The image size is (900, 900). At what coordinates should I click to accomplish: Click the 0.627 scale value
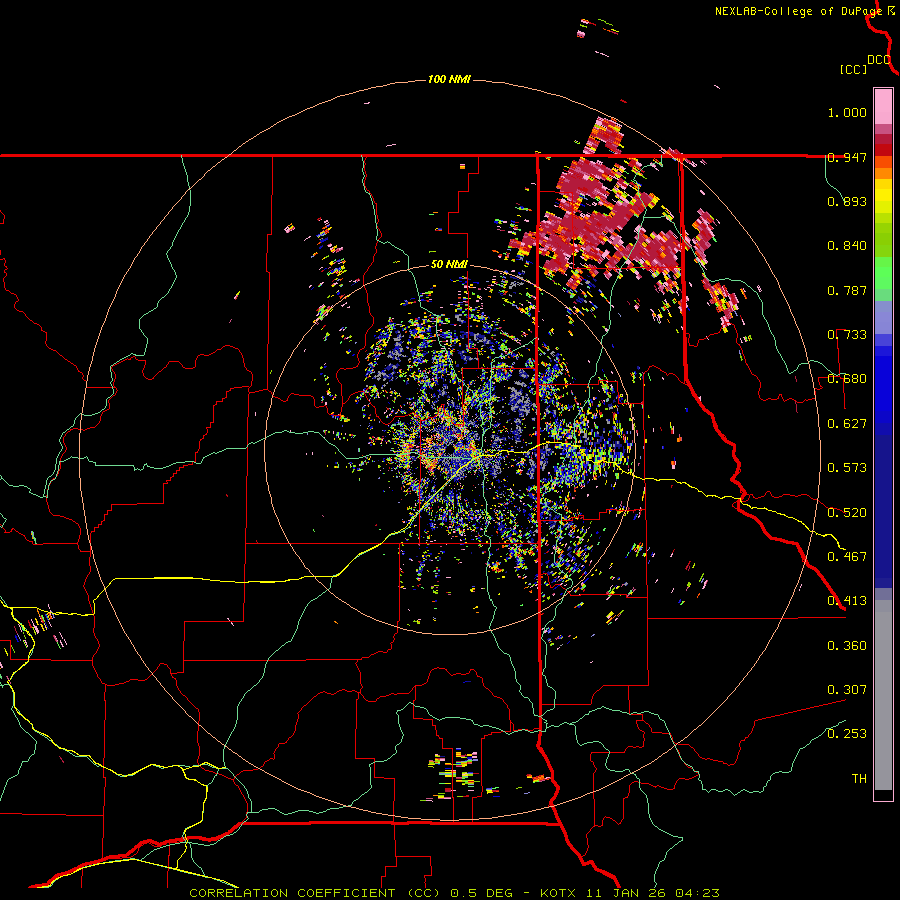pyautogui.click(x=847, y=424)
